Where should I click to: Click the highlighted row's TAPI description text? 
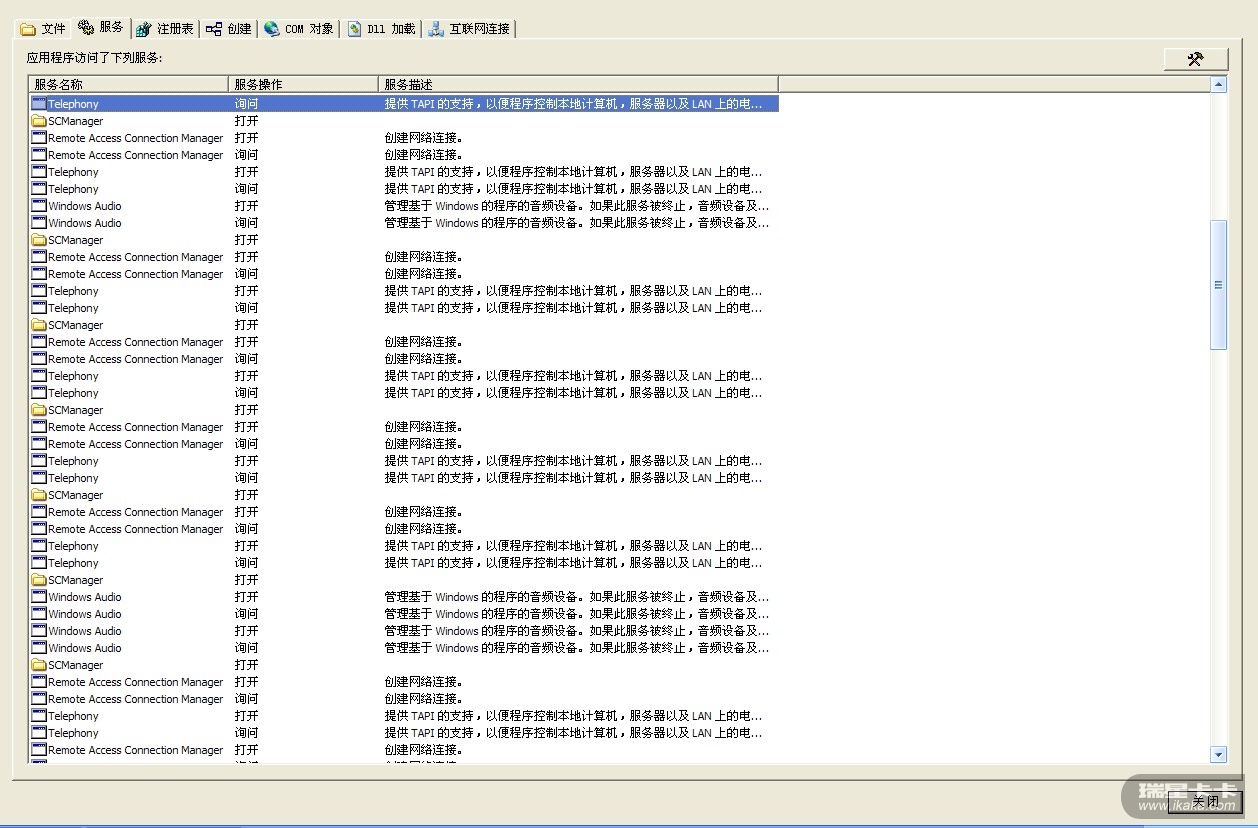(574, 104)
